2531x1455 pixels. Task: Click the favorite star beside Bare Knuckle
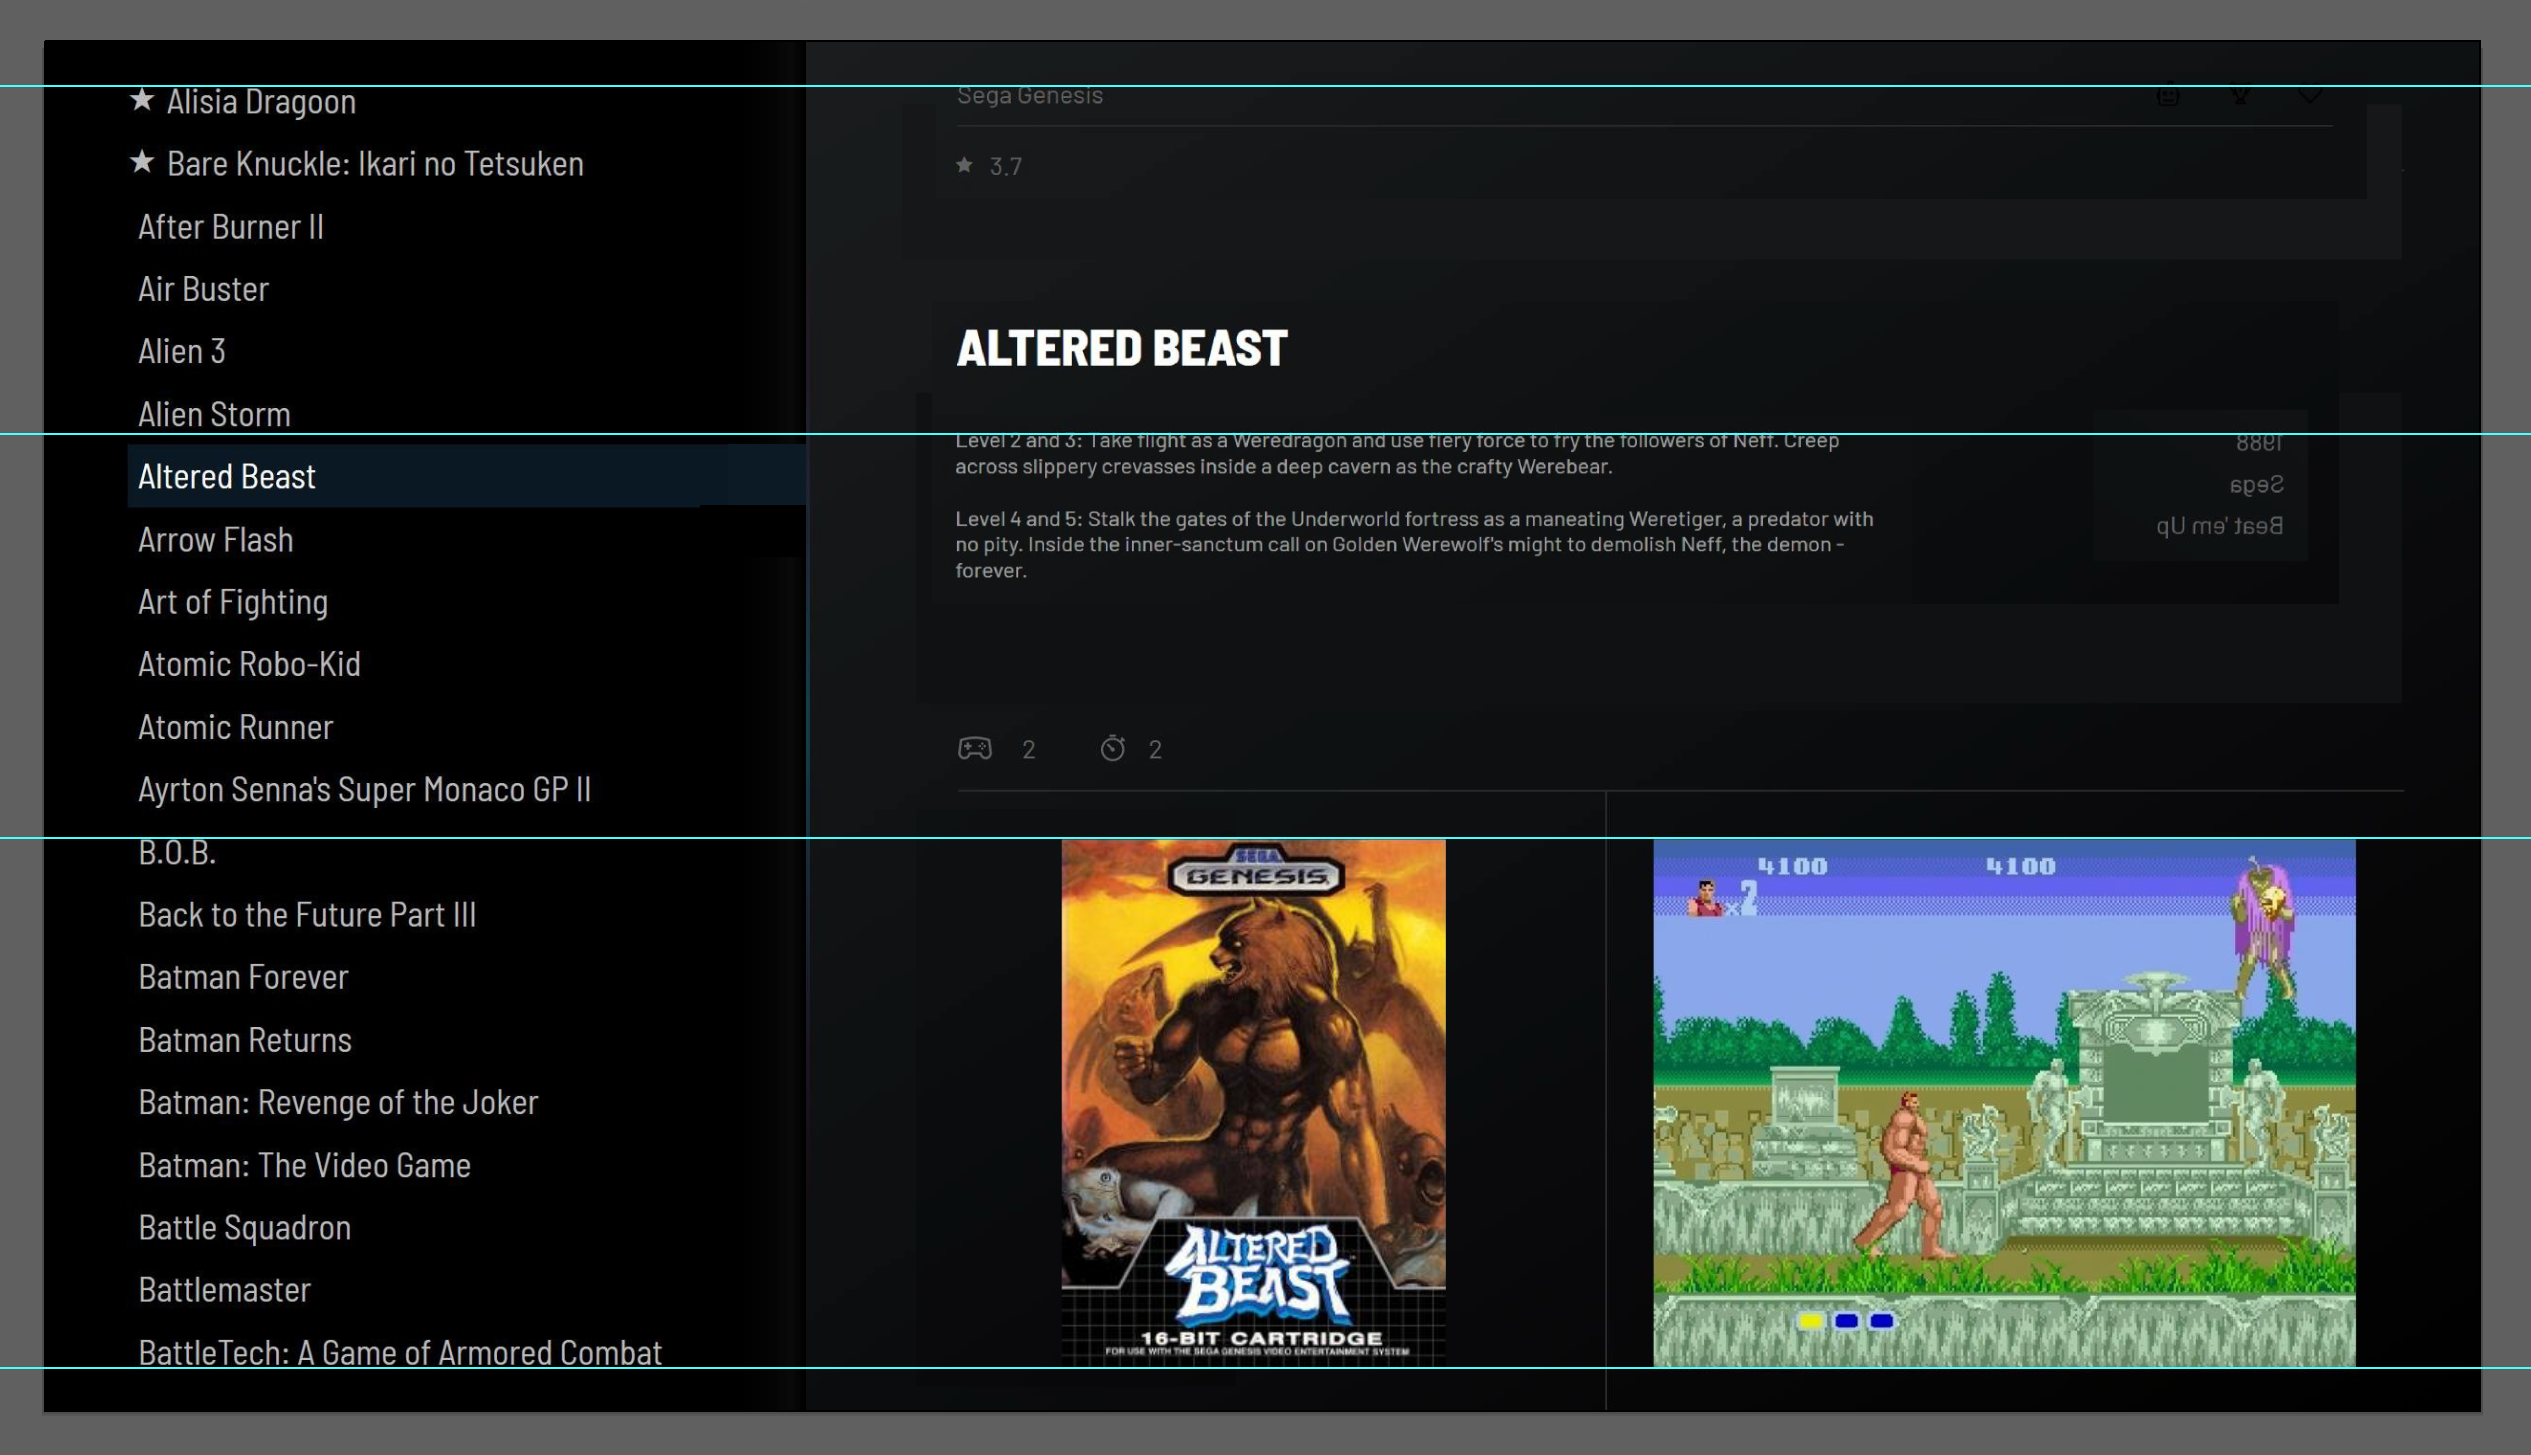coord(142,162)
